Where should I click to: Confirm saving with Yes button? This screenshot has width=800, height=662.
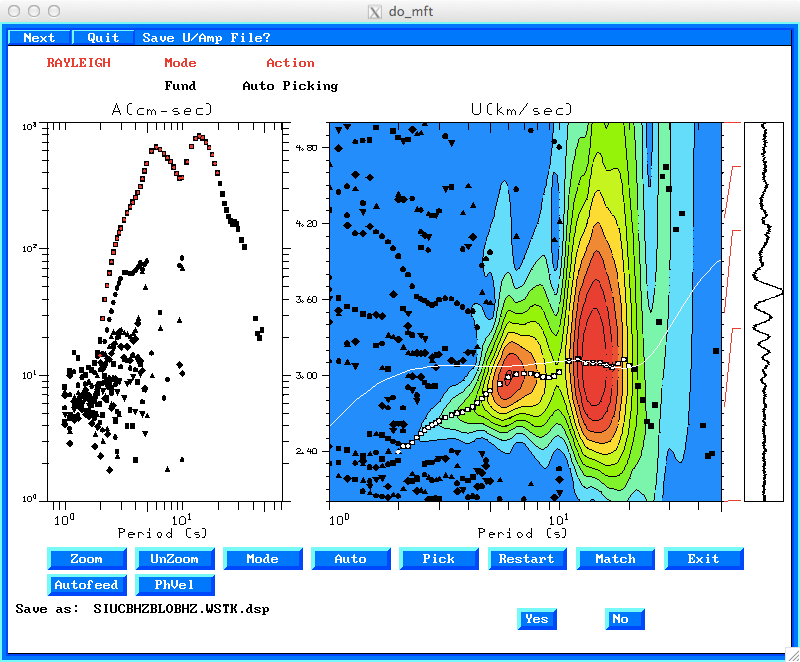point(537,619)
